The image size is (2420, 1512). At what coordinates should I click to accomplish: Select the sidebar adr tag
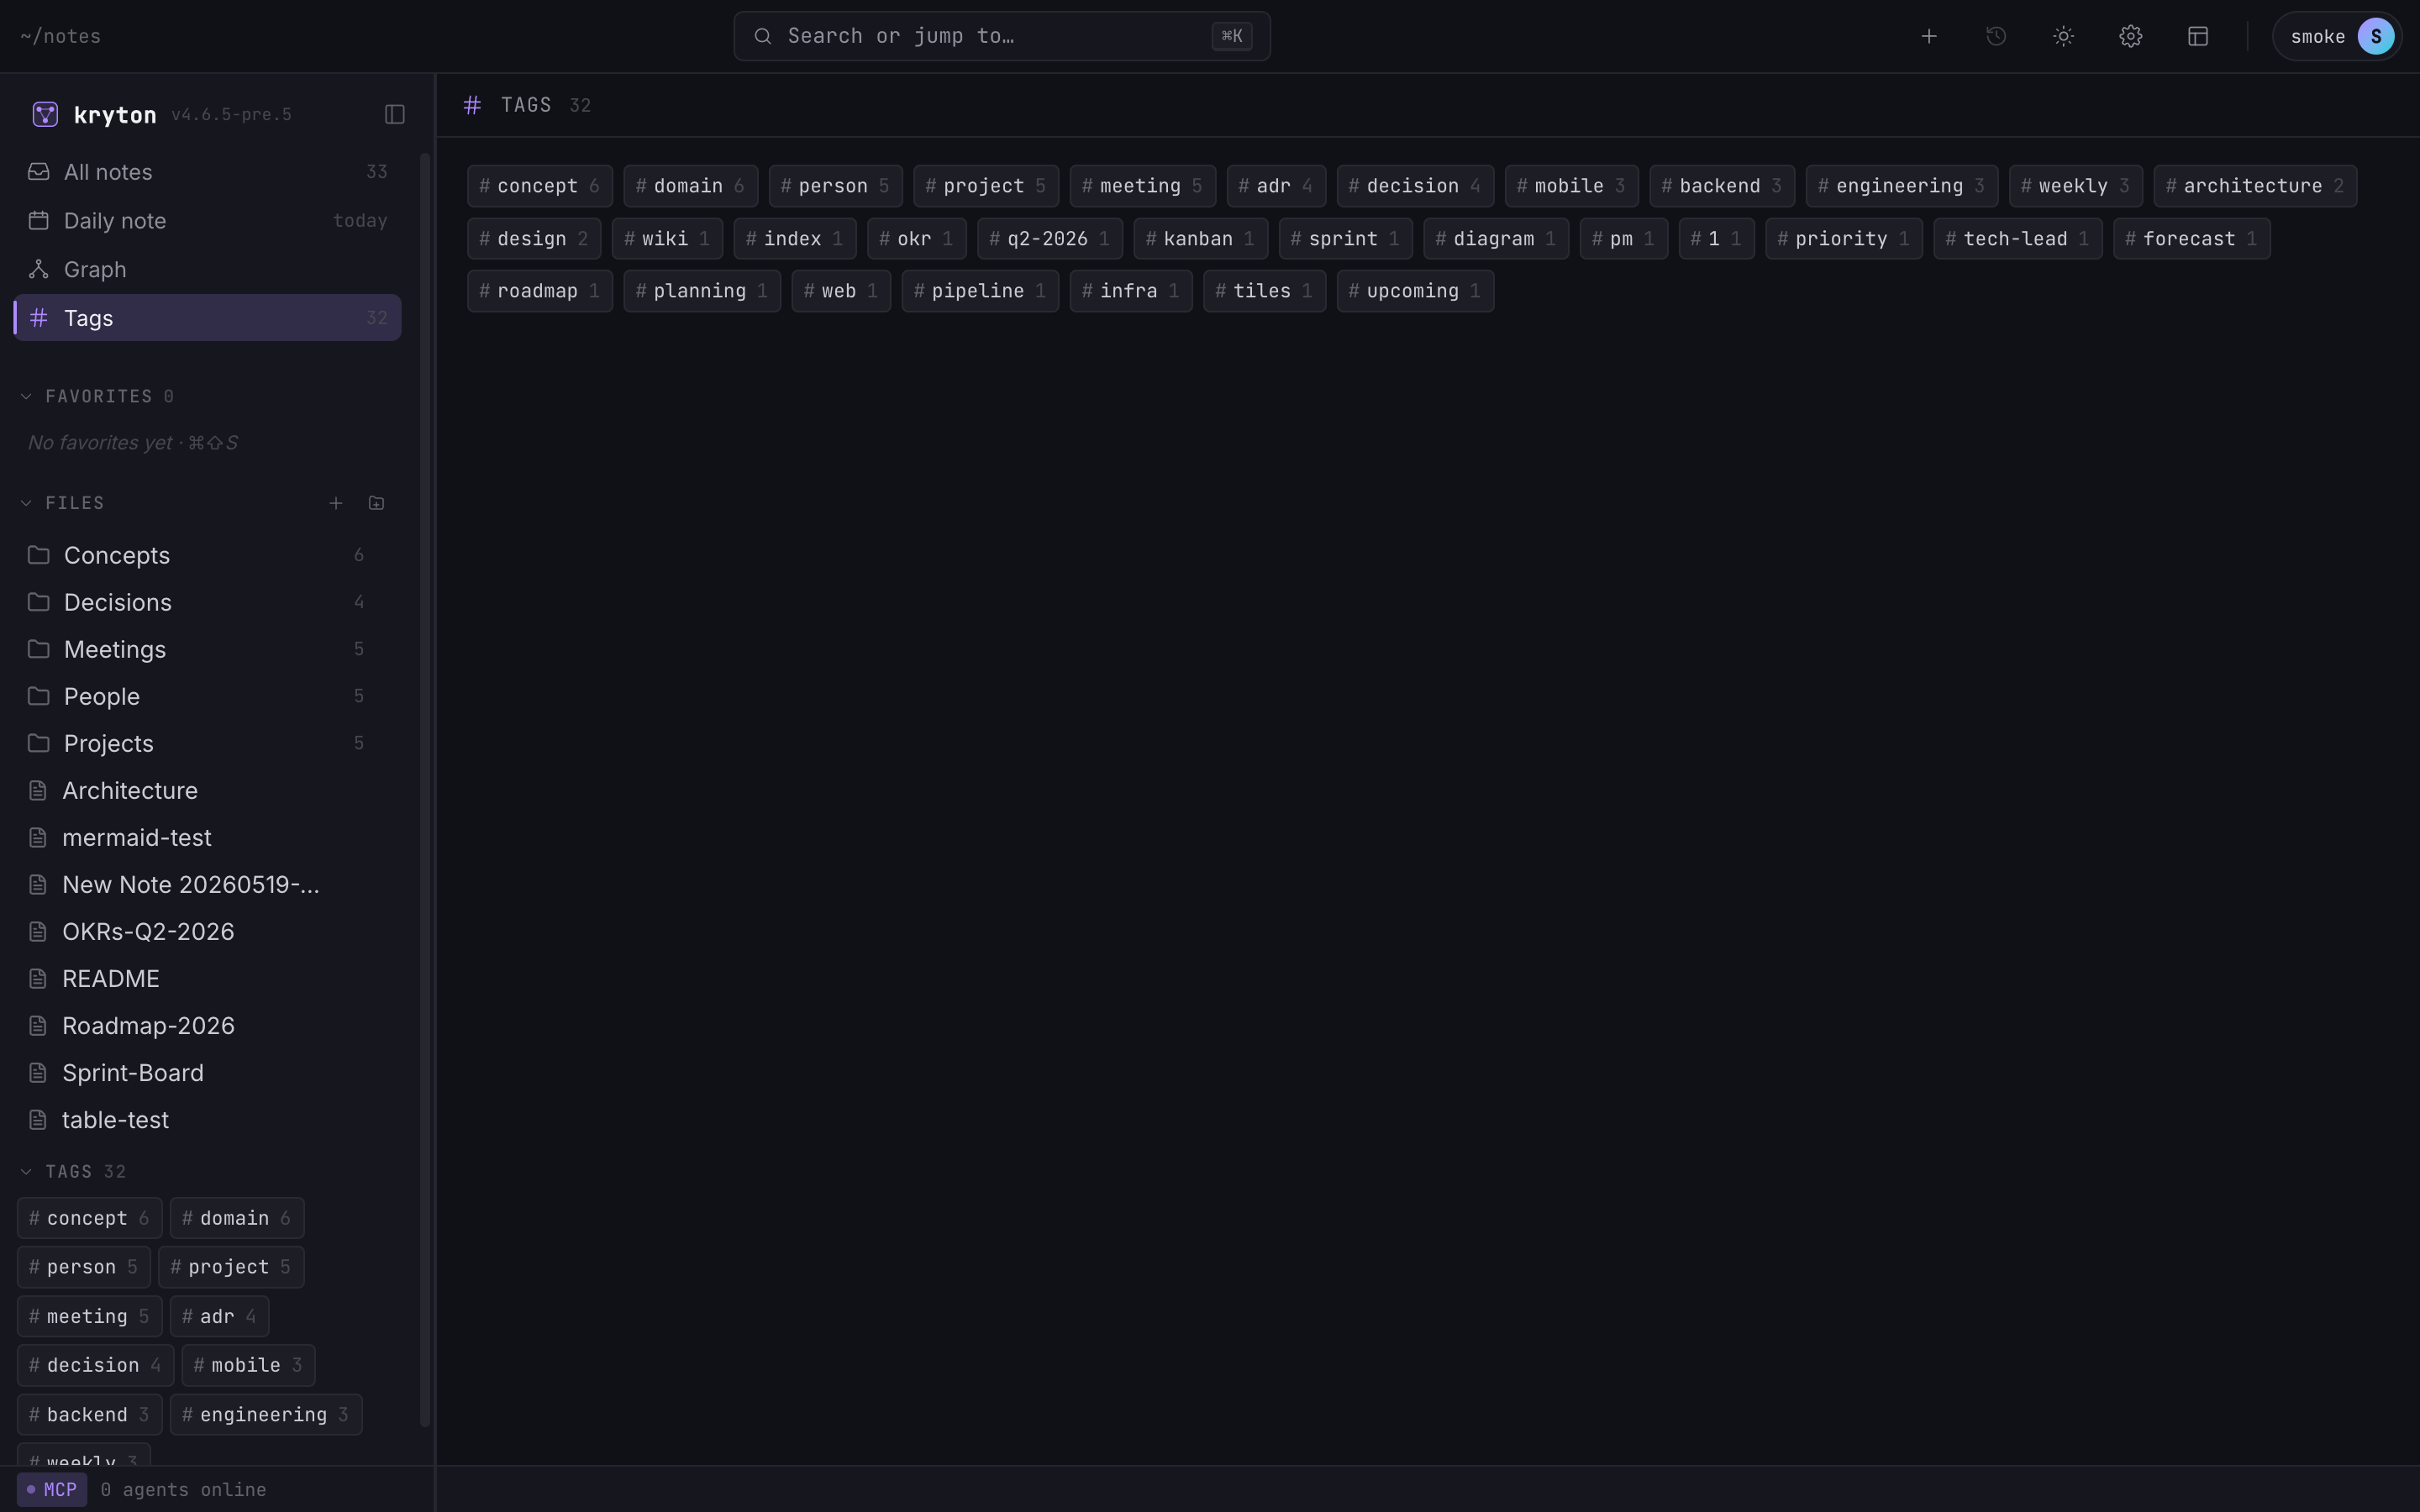point(219,1316)
